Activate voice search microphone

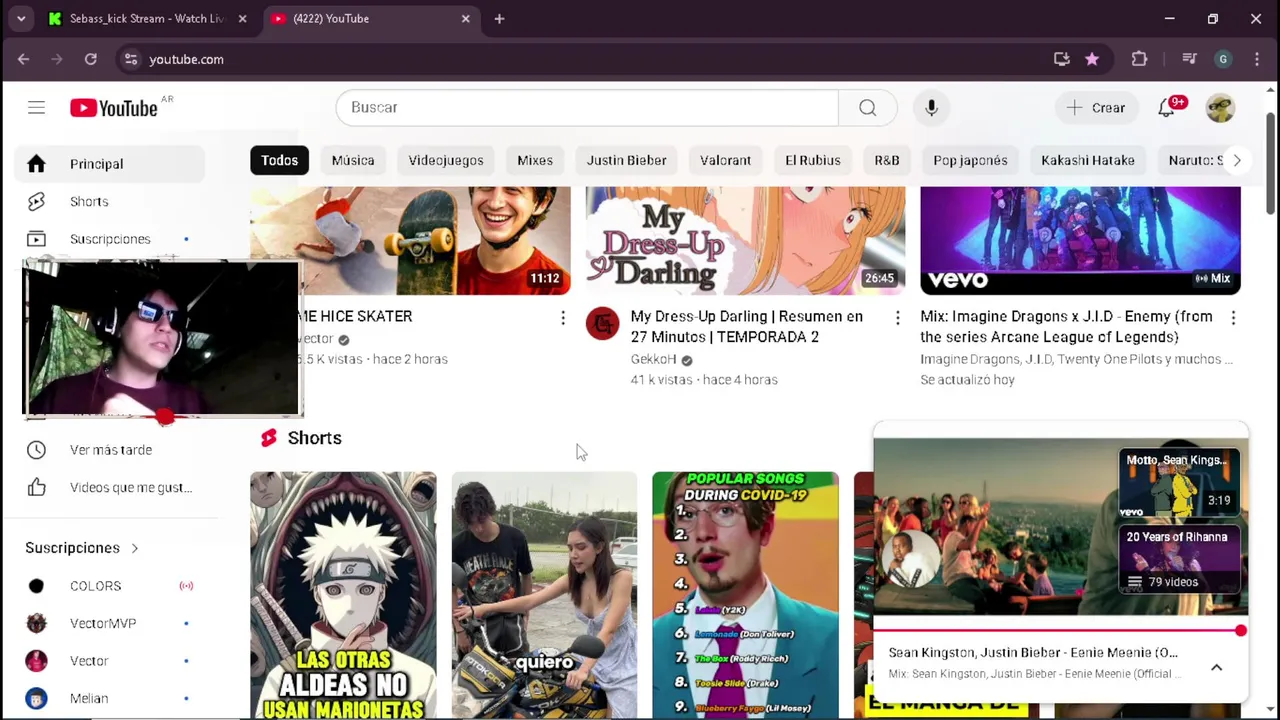click(x=931, y=107)
